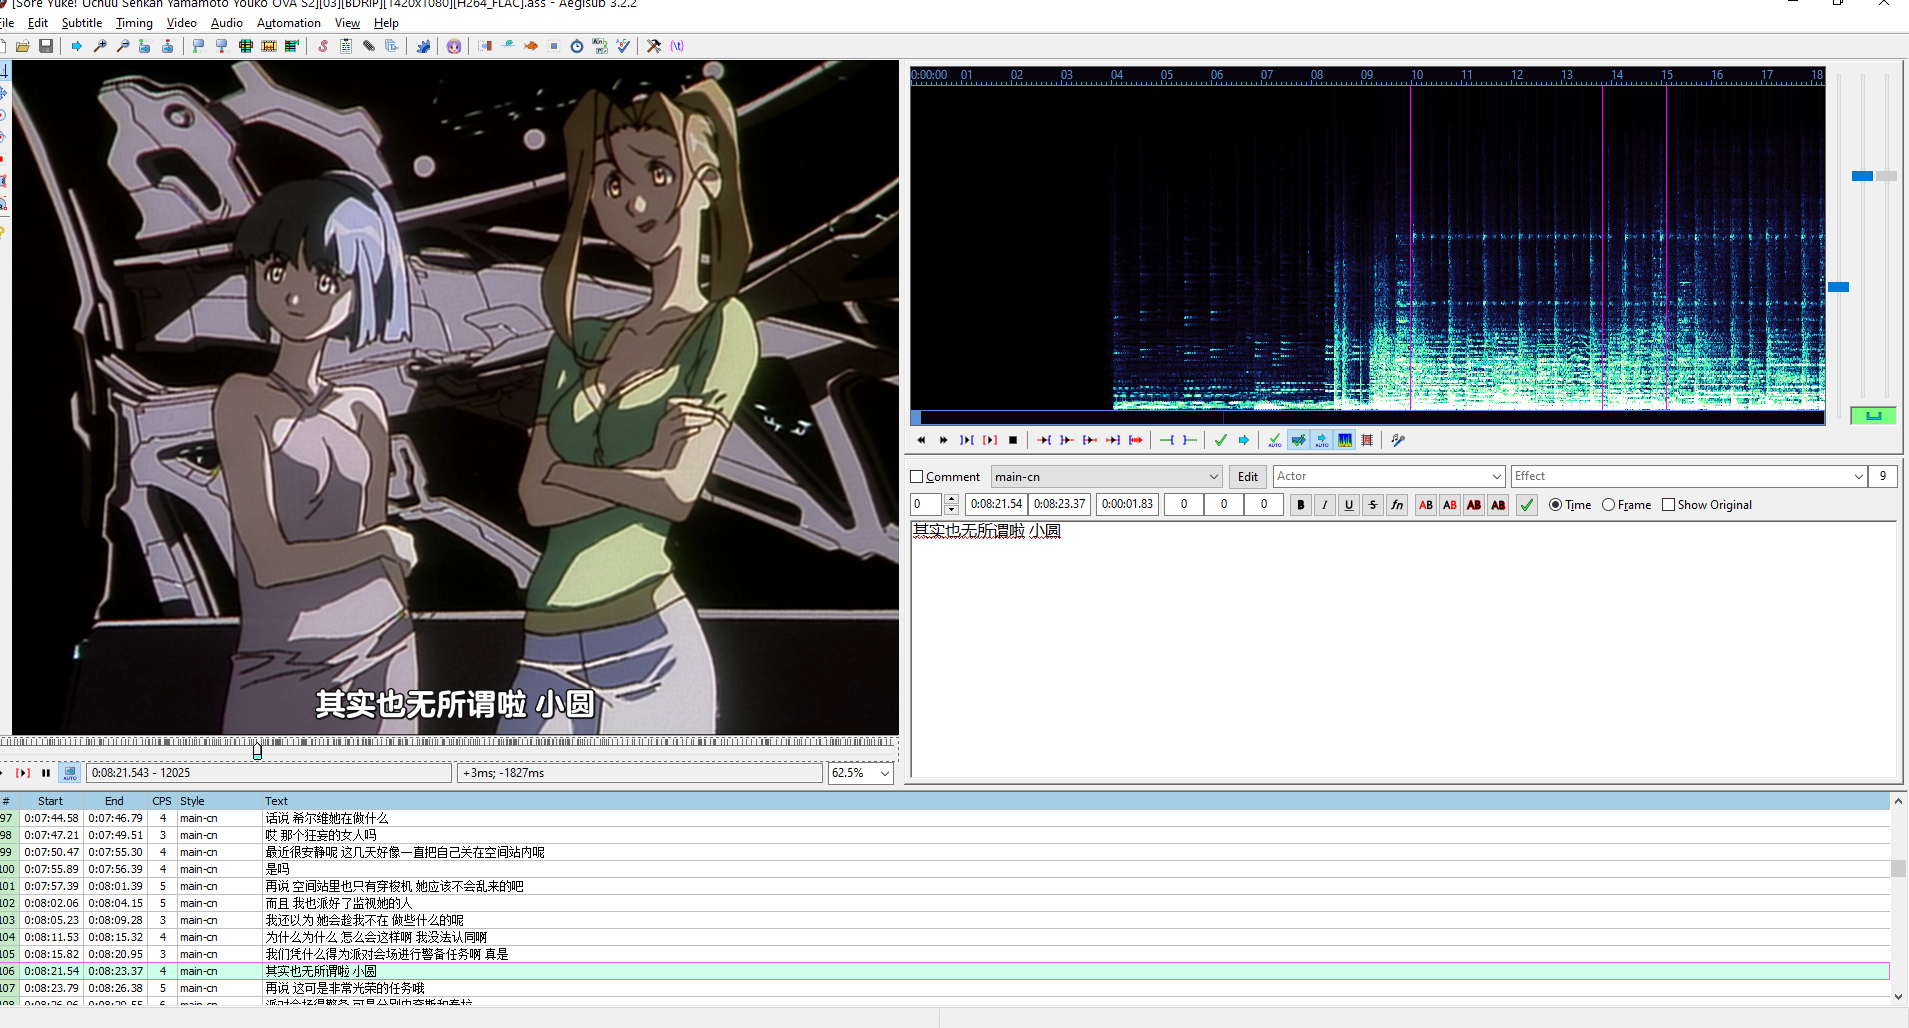
Task: Go to previous line in audio toolbar
Action: coord(921,440)
